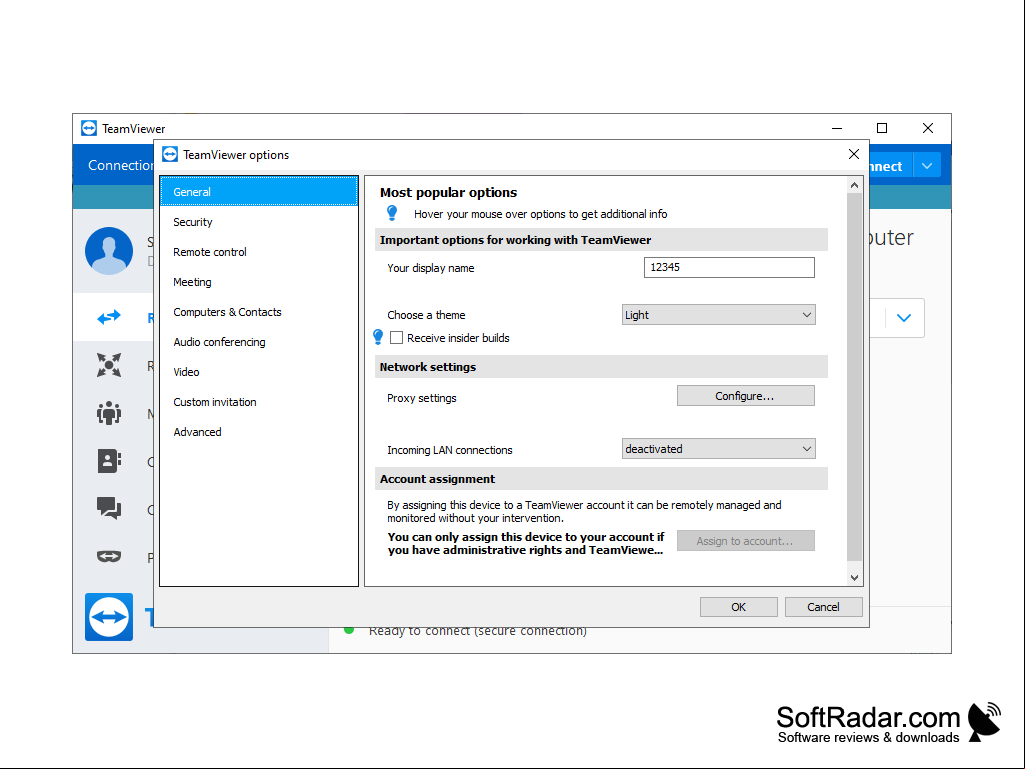Dismiss the dialog with Cancel button
This screenshot has width=1025, height=769.
click(824, 607)
